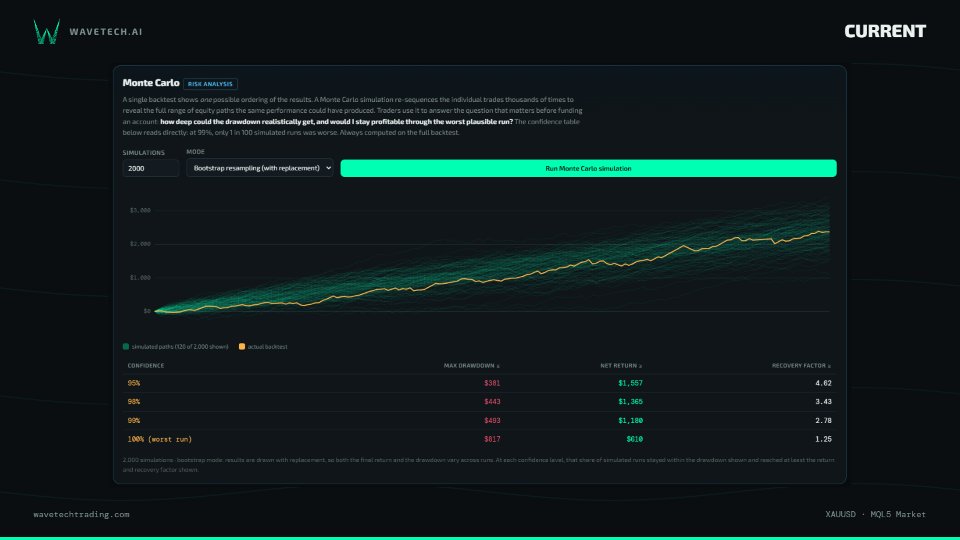Screen dimensions: 960x540
Task: Click the $817 max drawdown value
Action: [x=492, y=439]
